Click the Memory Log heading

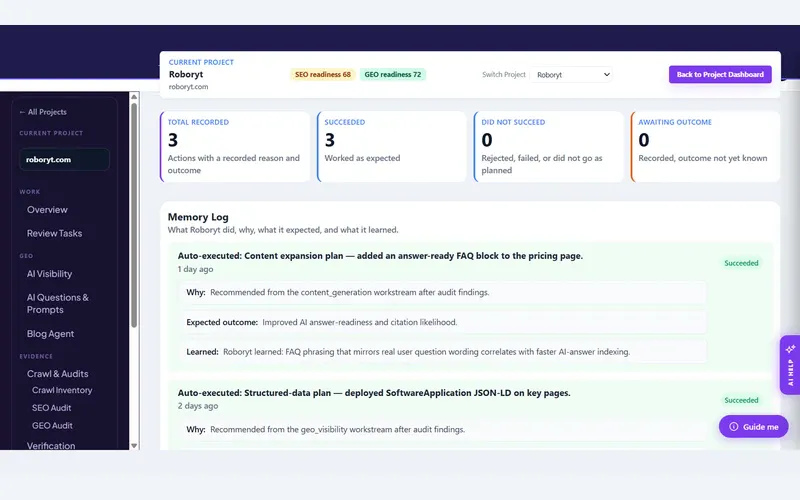coord(198,217)
